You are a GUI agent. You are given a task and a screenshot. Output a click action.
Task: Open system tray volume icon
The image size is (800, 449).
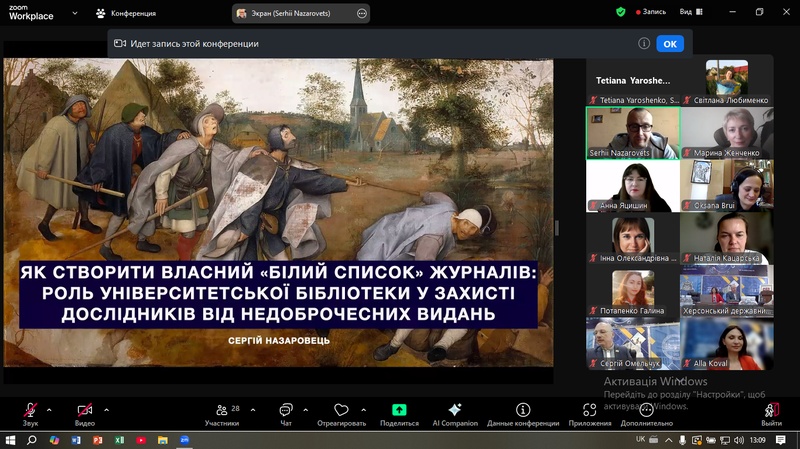[x=739, y=440]
